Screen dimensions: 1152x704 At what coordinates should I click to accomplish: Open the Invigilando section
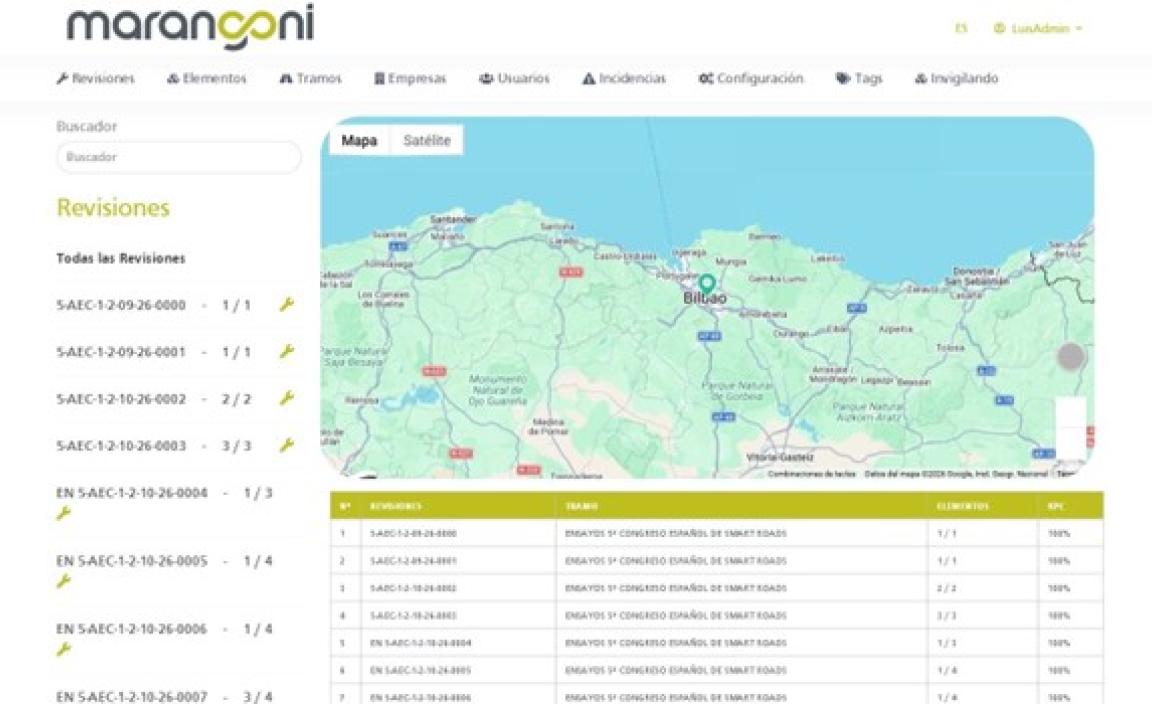[x=957, y=78]
